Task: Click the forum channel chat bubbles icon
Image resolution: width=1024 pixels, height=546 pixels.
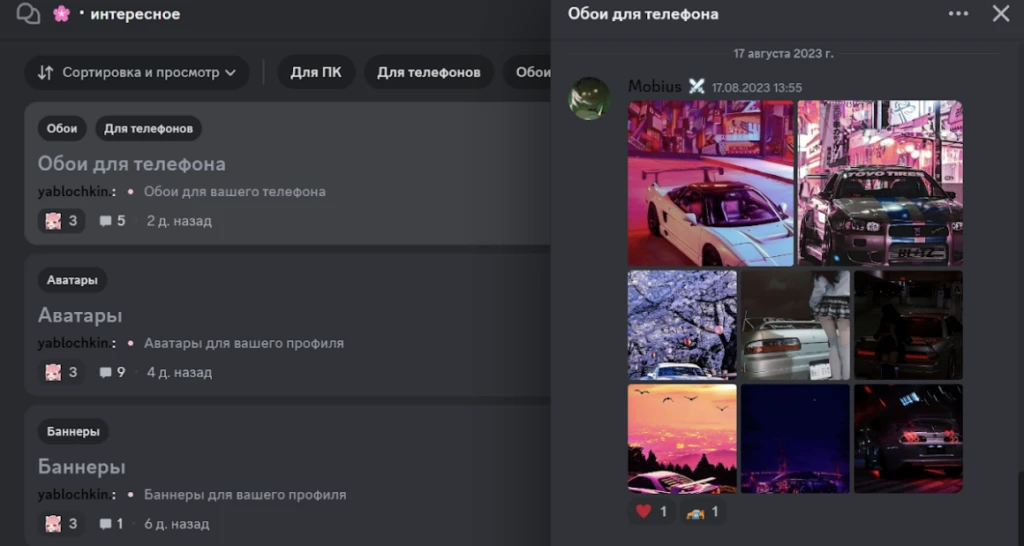Action: click(x=28, y=13)
